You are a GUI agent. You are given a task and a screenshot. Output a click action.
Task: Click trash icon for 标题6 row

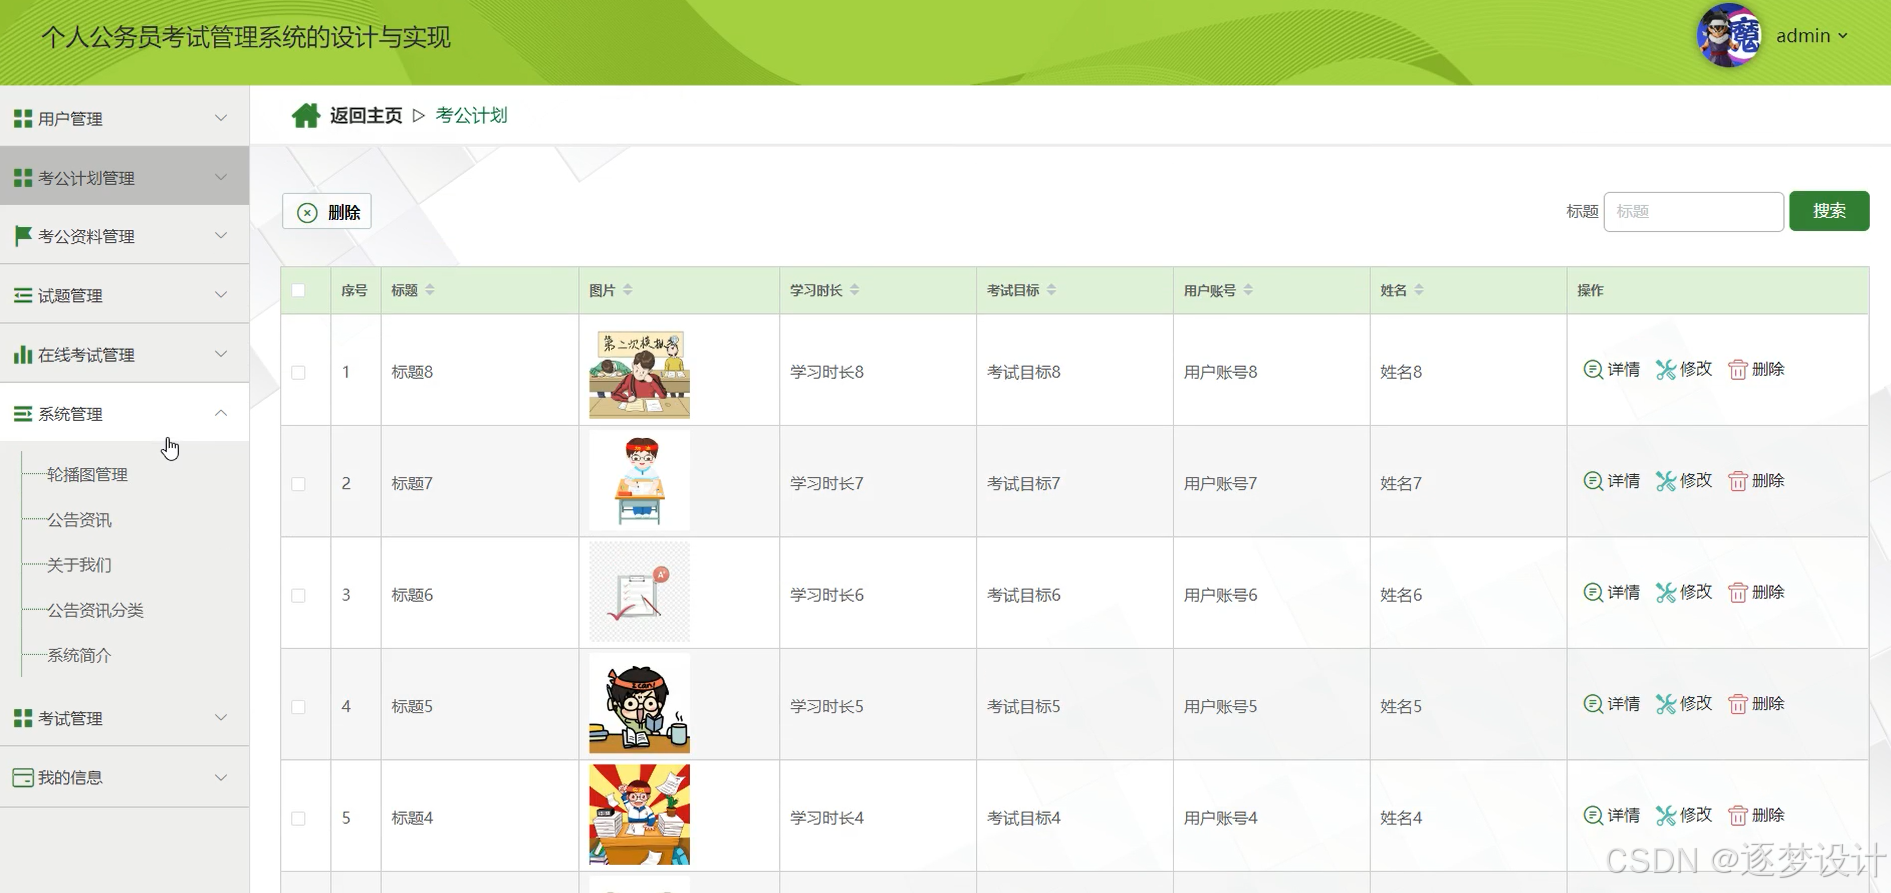point(1738,593)
